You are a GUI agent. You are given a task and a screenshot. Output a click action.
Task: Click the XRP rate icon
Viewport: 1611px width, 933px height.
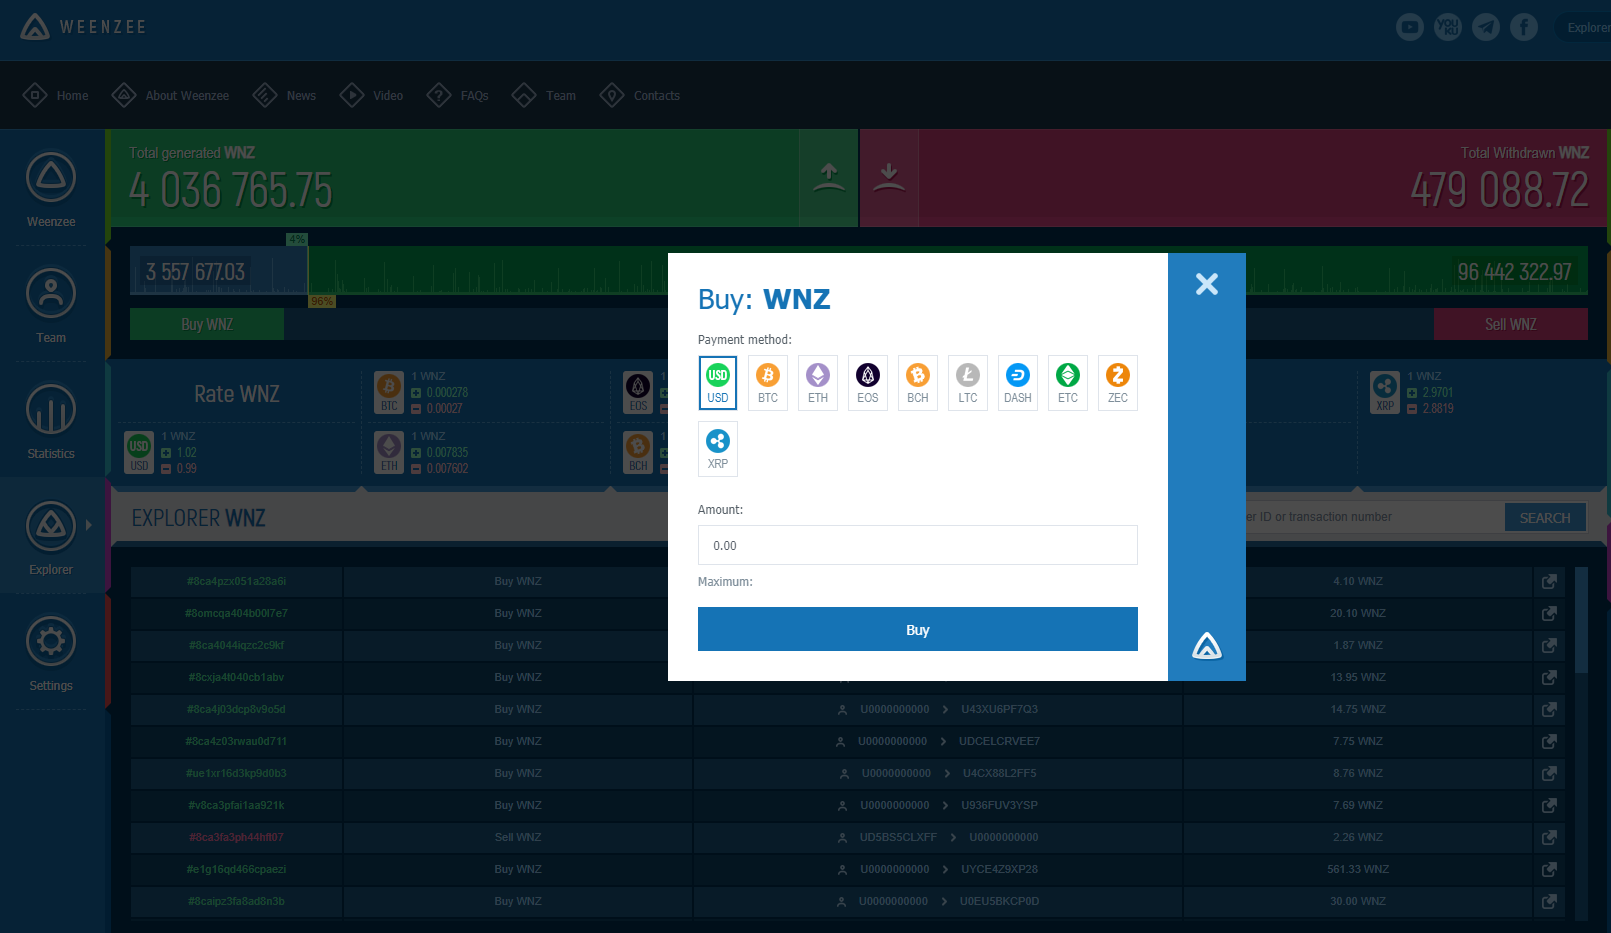coord(1385,392)
